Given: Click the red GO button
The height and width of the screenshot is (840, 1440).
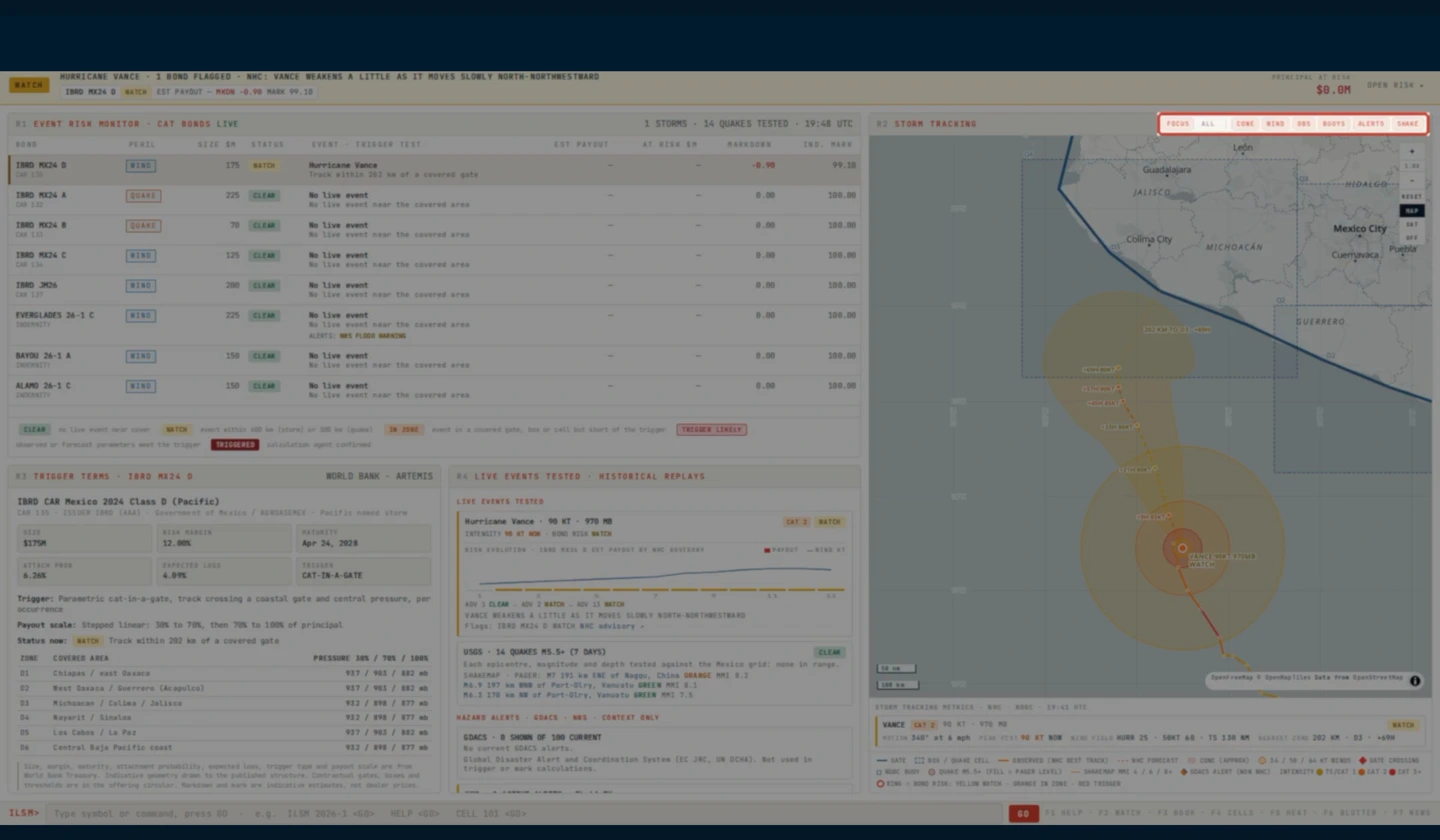Looking at the screenshot, I should (x=1023, y=814).
